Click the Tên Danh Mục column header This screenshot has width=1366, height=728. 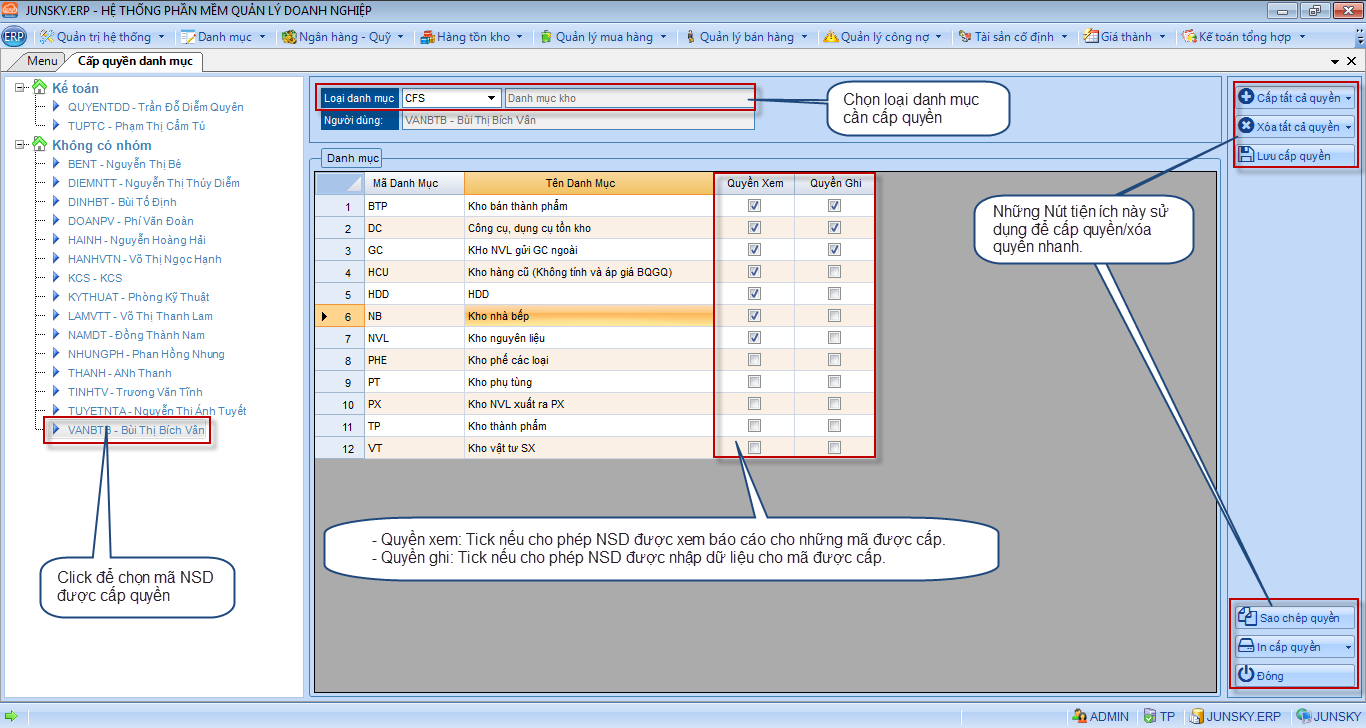588,183
